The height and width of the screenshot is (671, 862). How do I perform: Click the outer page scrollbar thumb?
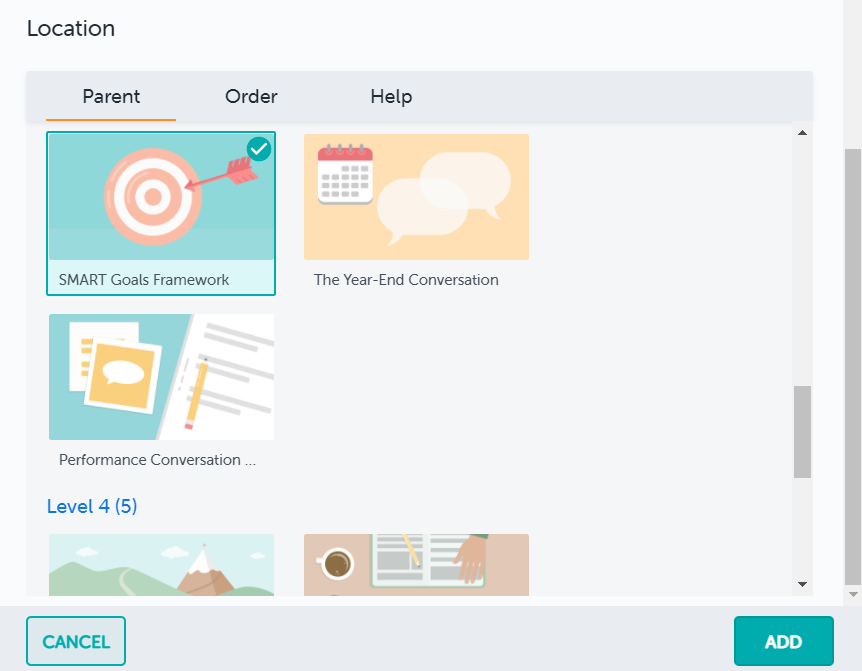(853, 365)
